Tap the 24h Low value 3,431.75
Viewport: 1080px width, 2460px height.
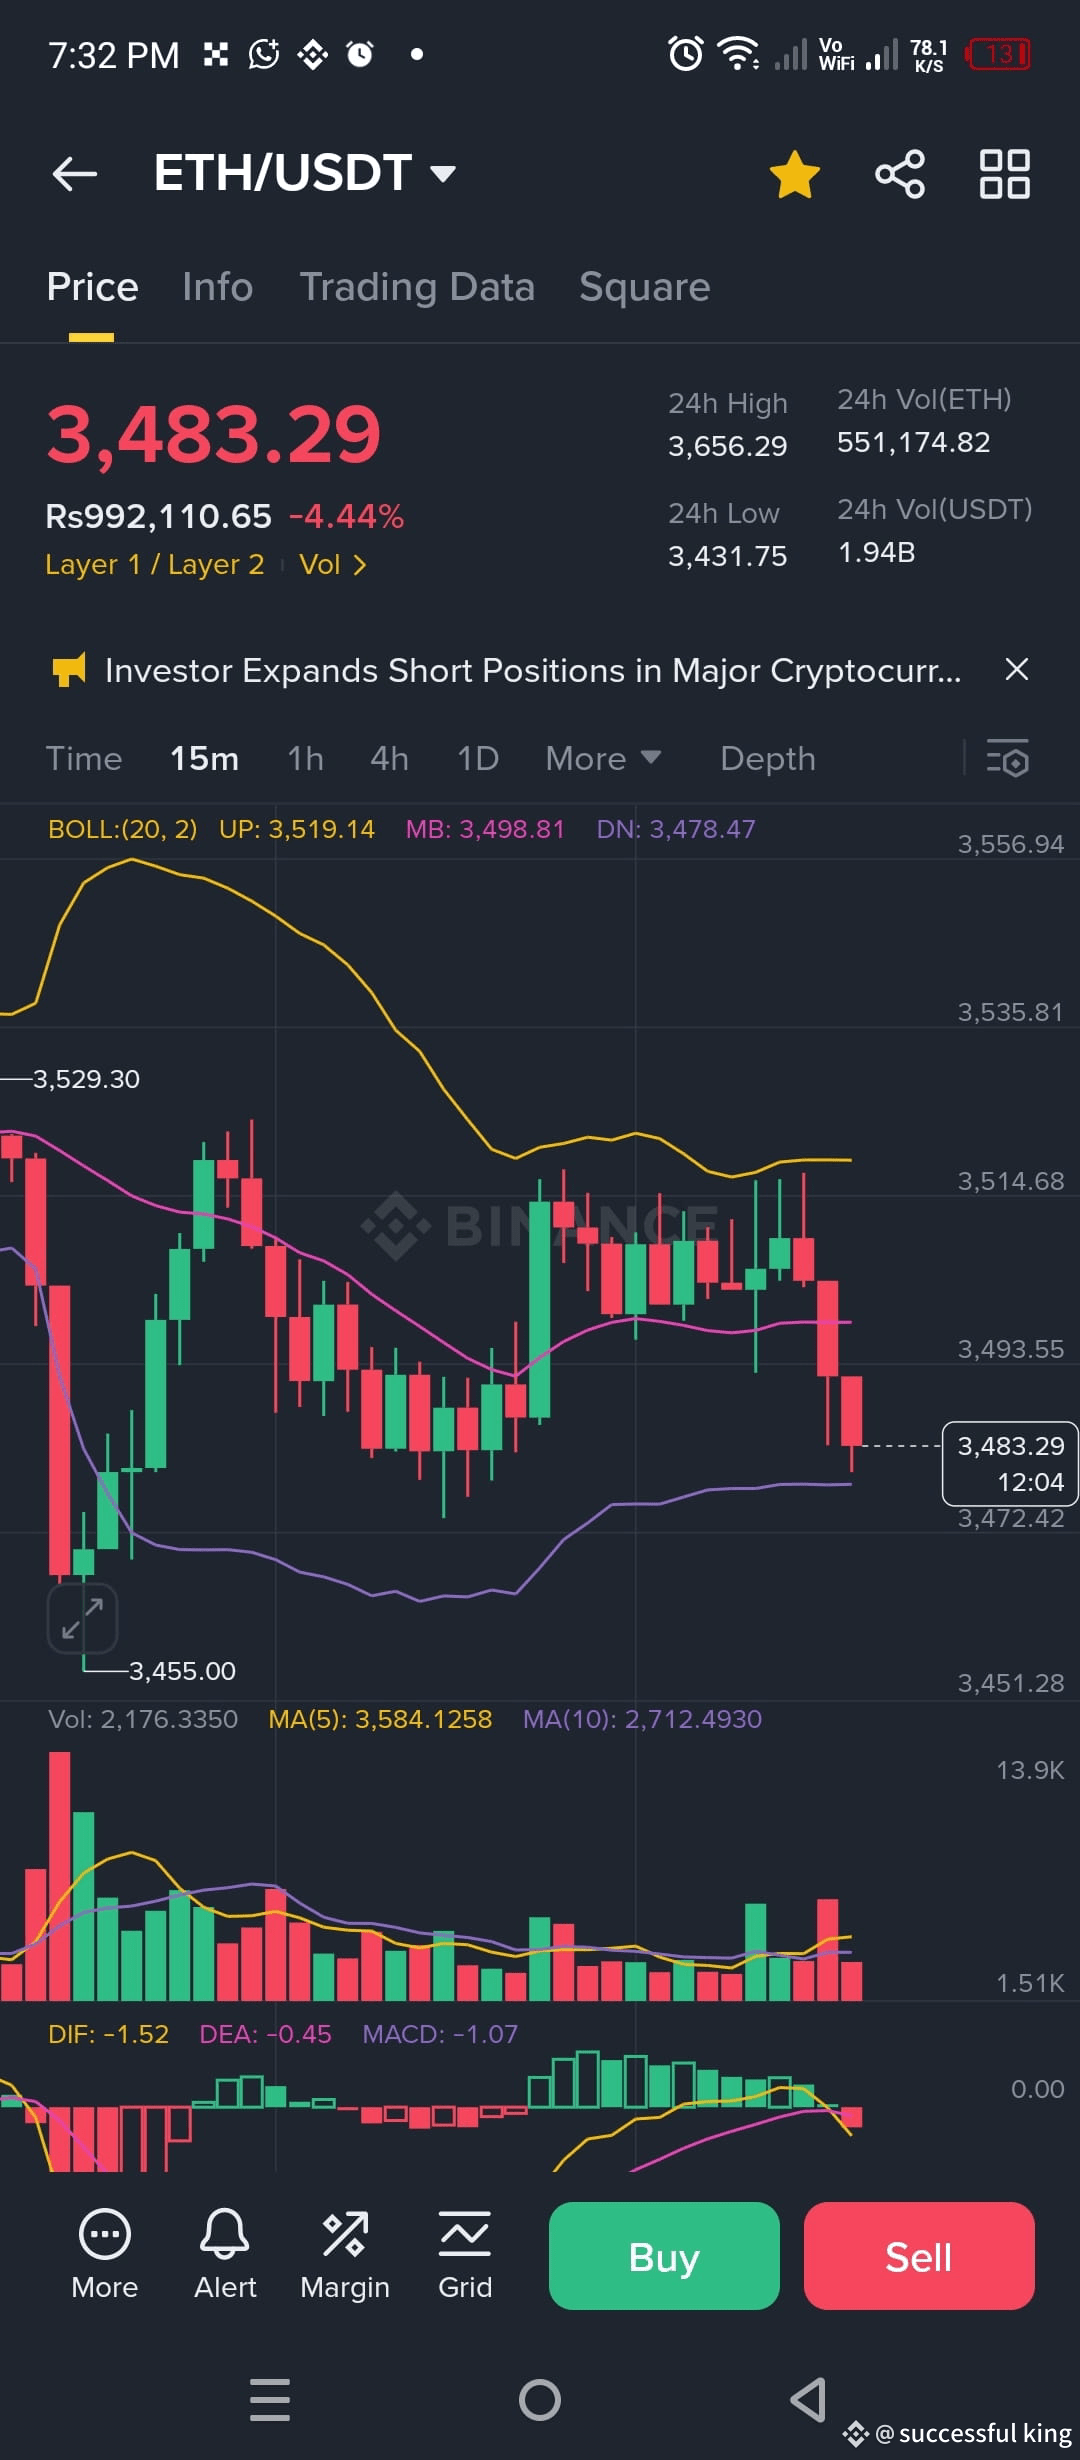click(x=728, y=556)
